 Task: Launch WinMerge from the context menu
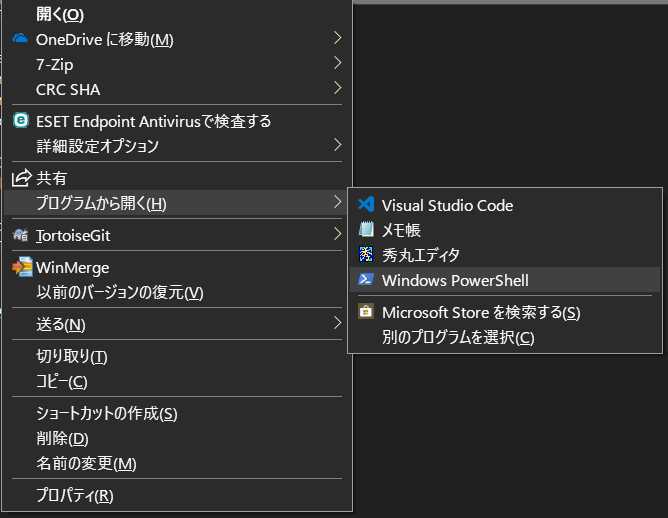click(x=177, y=267)
